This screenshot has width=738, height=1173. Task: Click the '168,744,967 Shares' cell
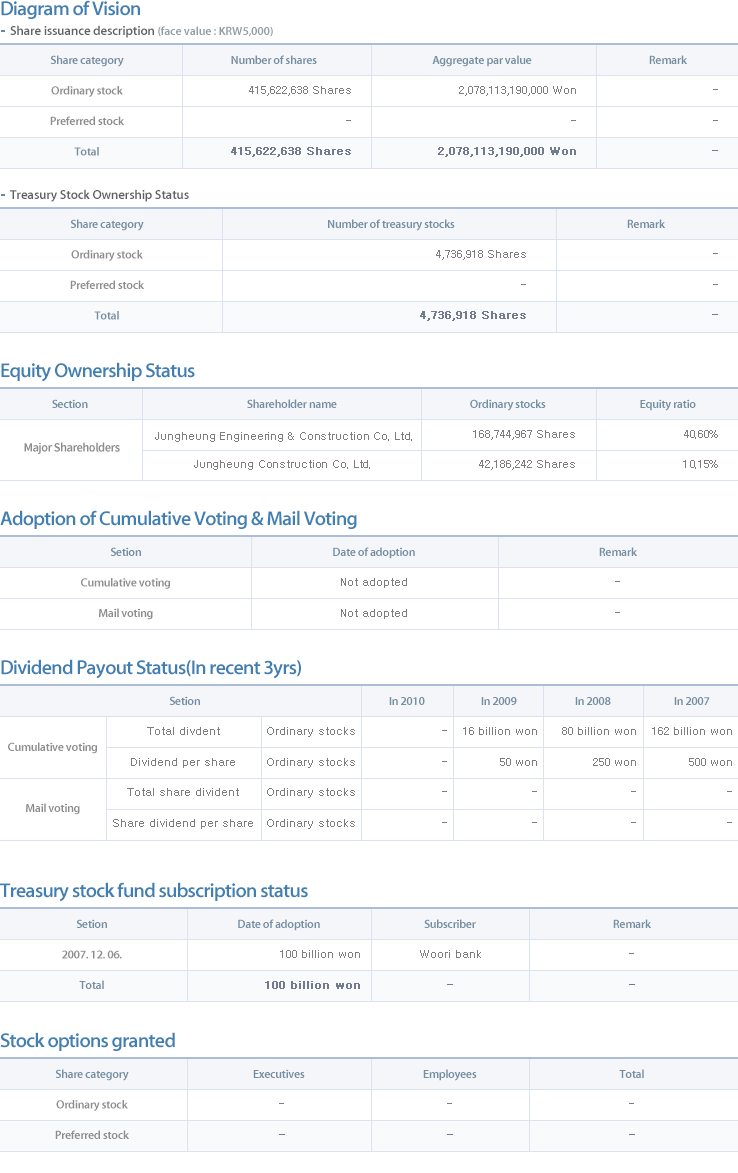click(x=523, y=434)
